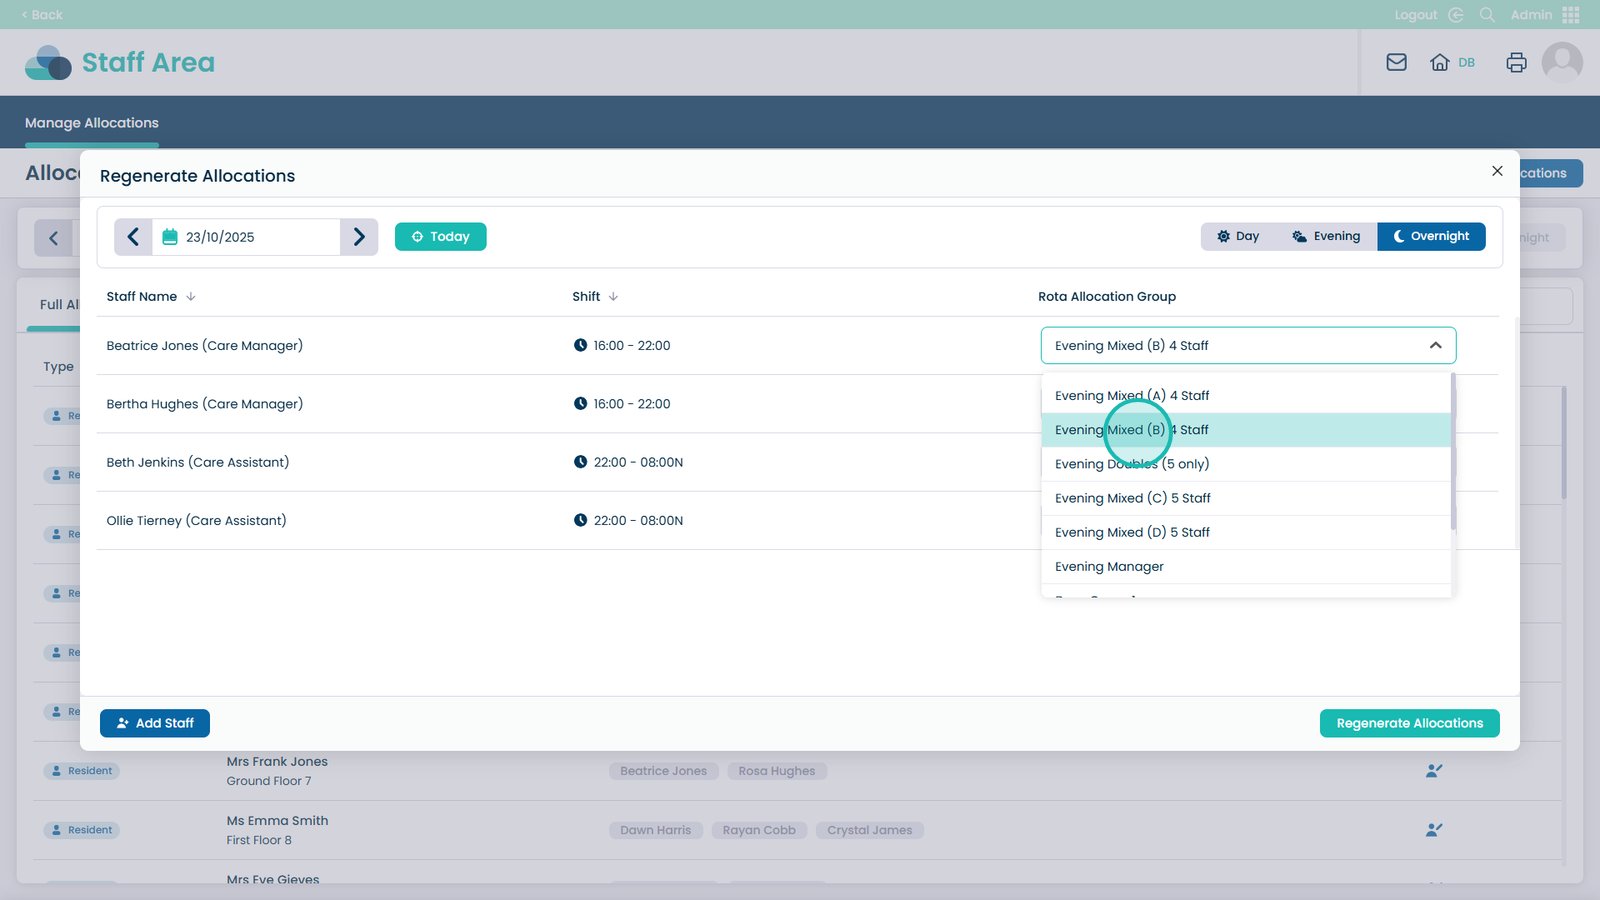Select the Overnight shift toggle

tap(1431, 237)
